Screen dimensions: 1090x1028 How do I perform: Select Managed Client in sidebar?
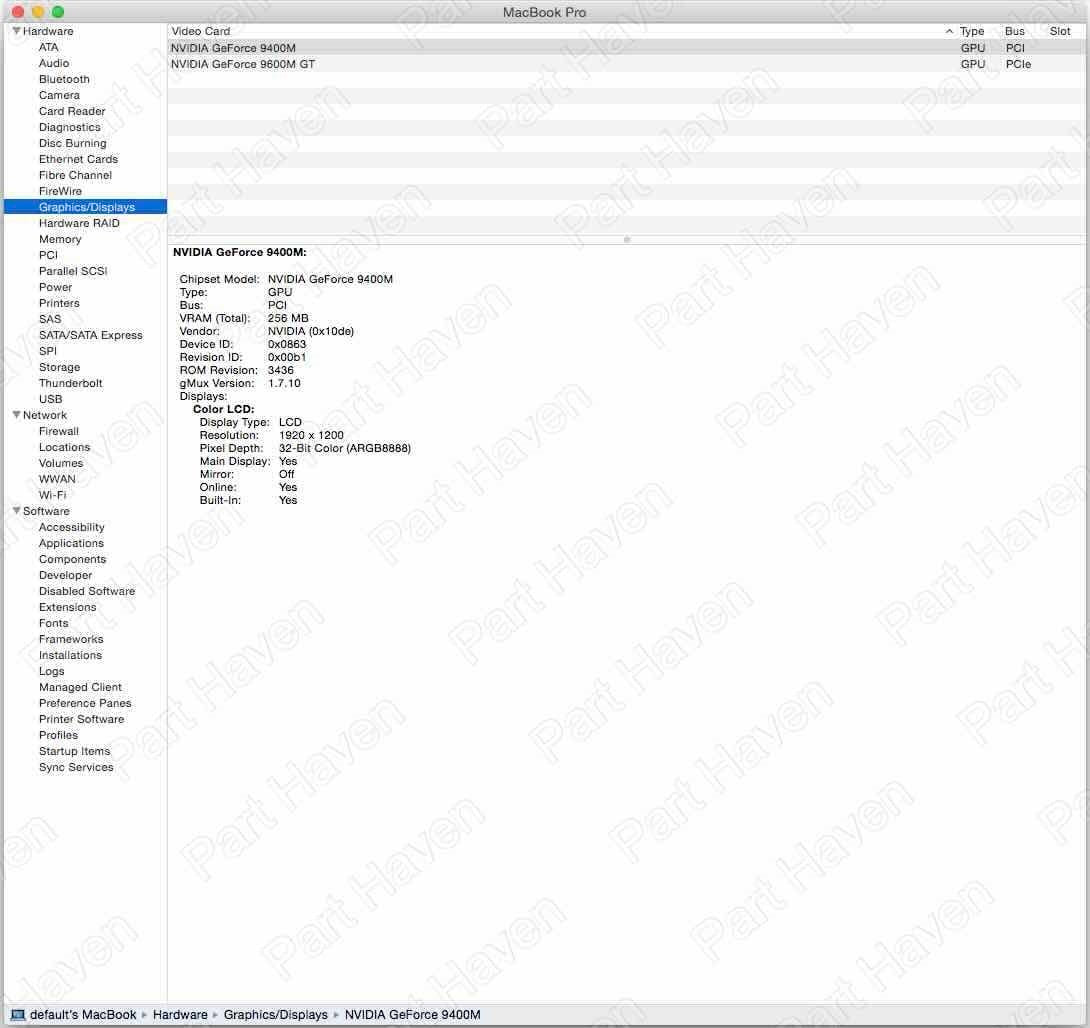pos(80,687)
